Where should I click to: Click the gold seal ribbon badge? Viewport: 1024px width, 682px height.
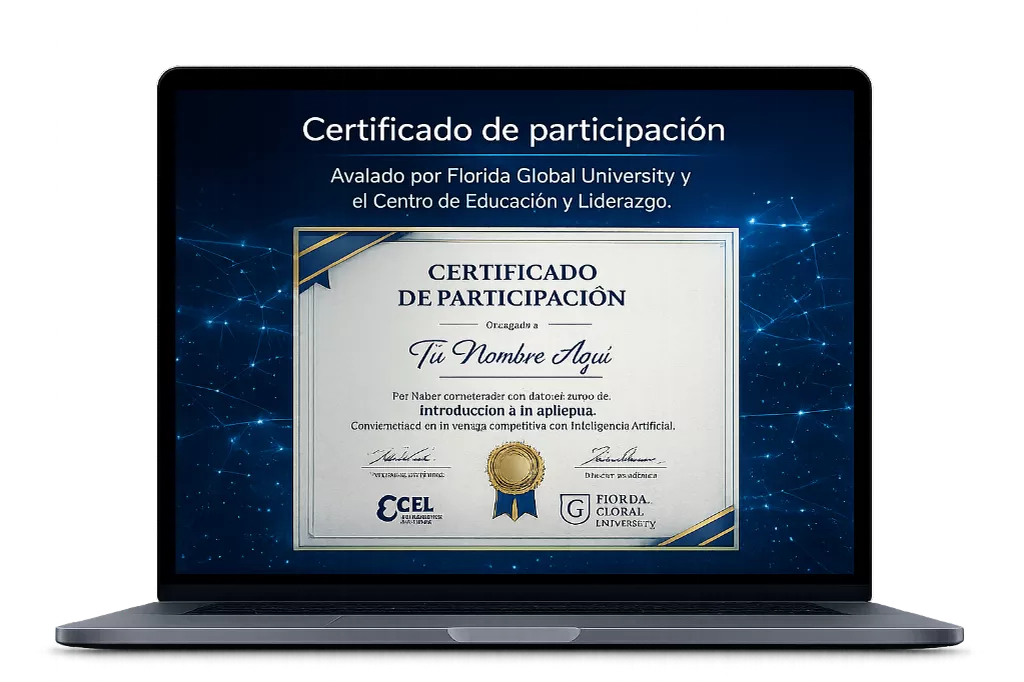(515, 481)
